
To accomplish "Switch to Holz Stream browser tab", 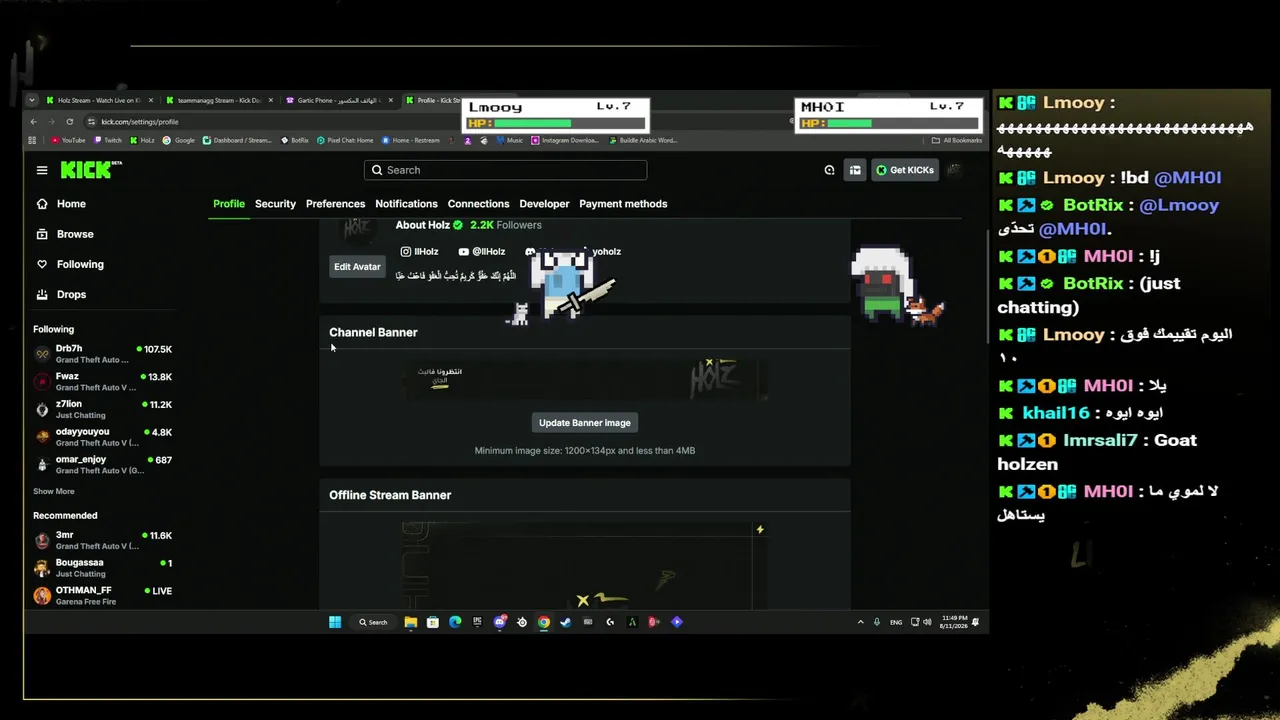I will [x=98, y=100].
